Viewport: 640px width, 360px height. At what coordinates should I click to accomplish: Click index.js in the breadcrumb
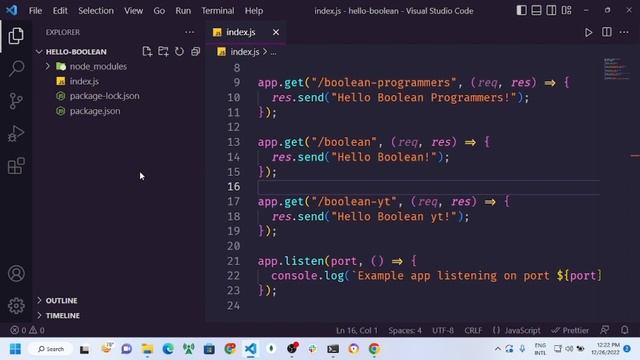click(244, 52)
